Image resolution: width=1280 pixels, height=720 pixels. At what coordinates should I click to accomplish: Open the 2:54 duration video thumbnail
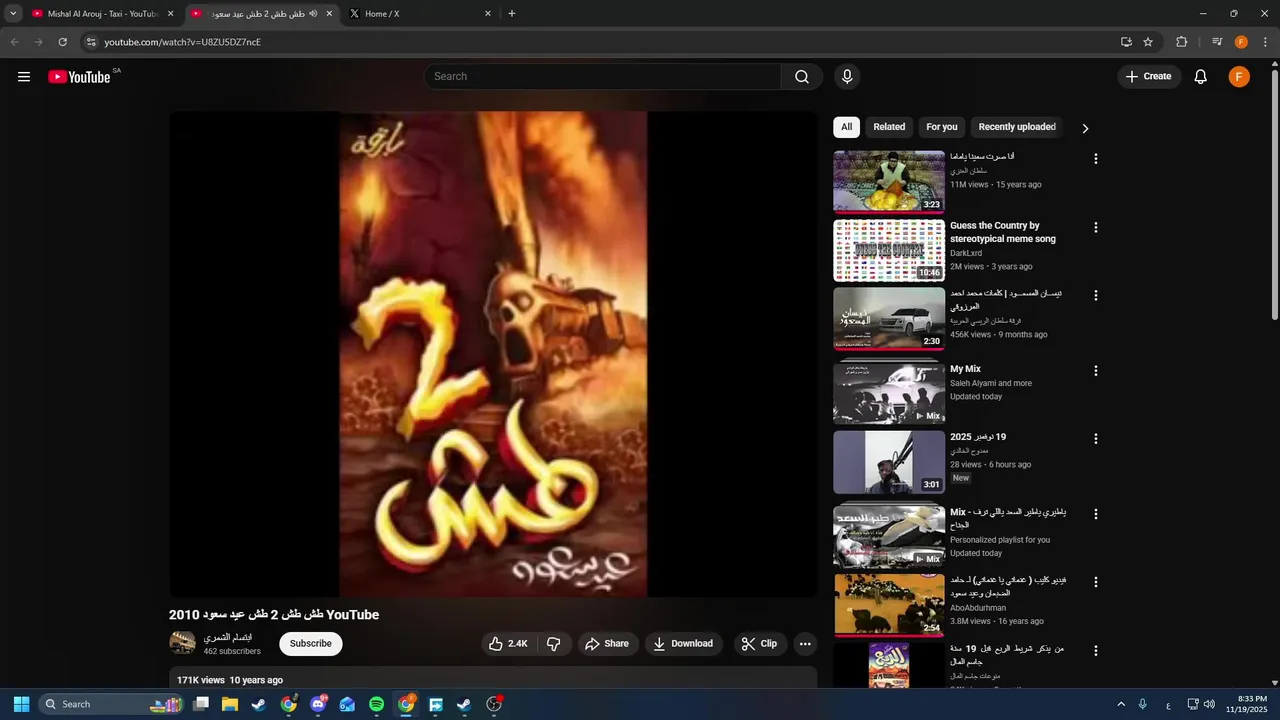[x=889, y=605]
